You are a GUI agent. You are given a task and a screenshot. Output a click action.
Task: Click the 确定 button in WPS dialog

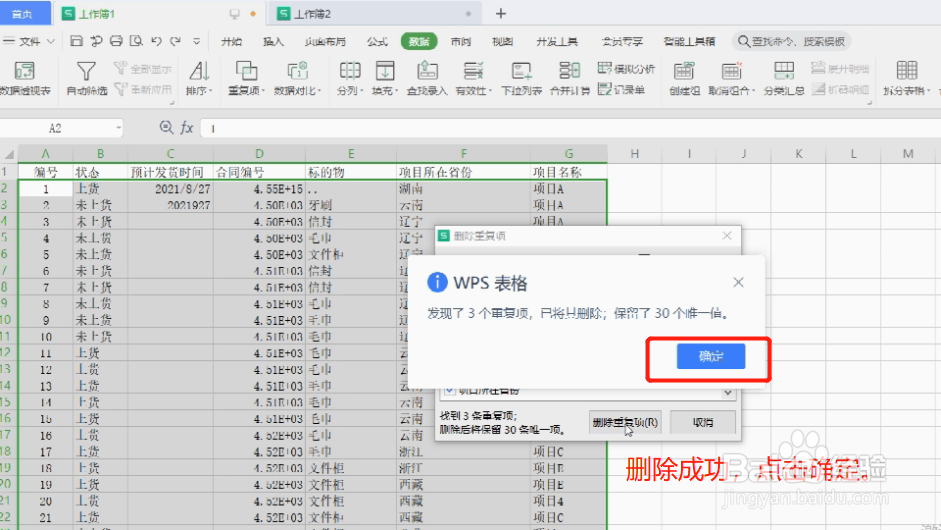(x=711, y=357)
